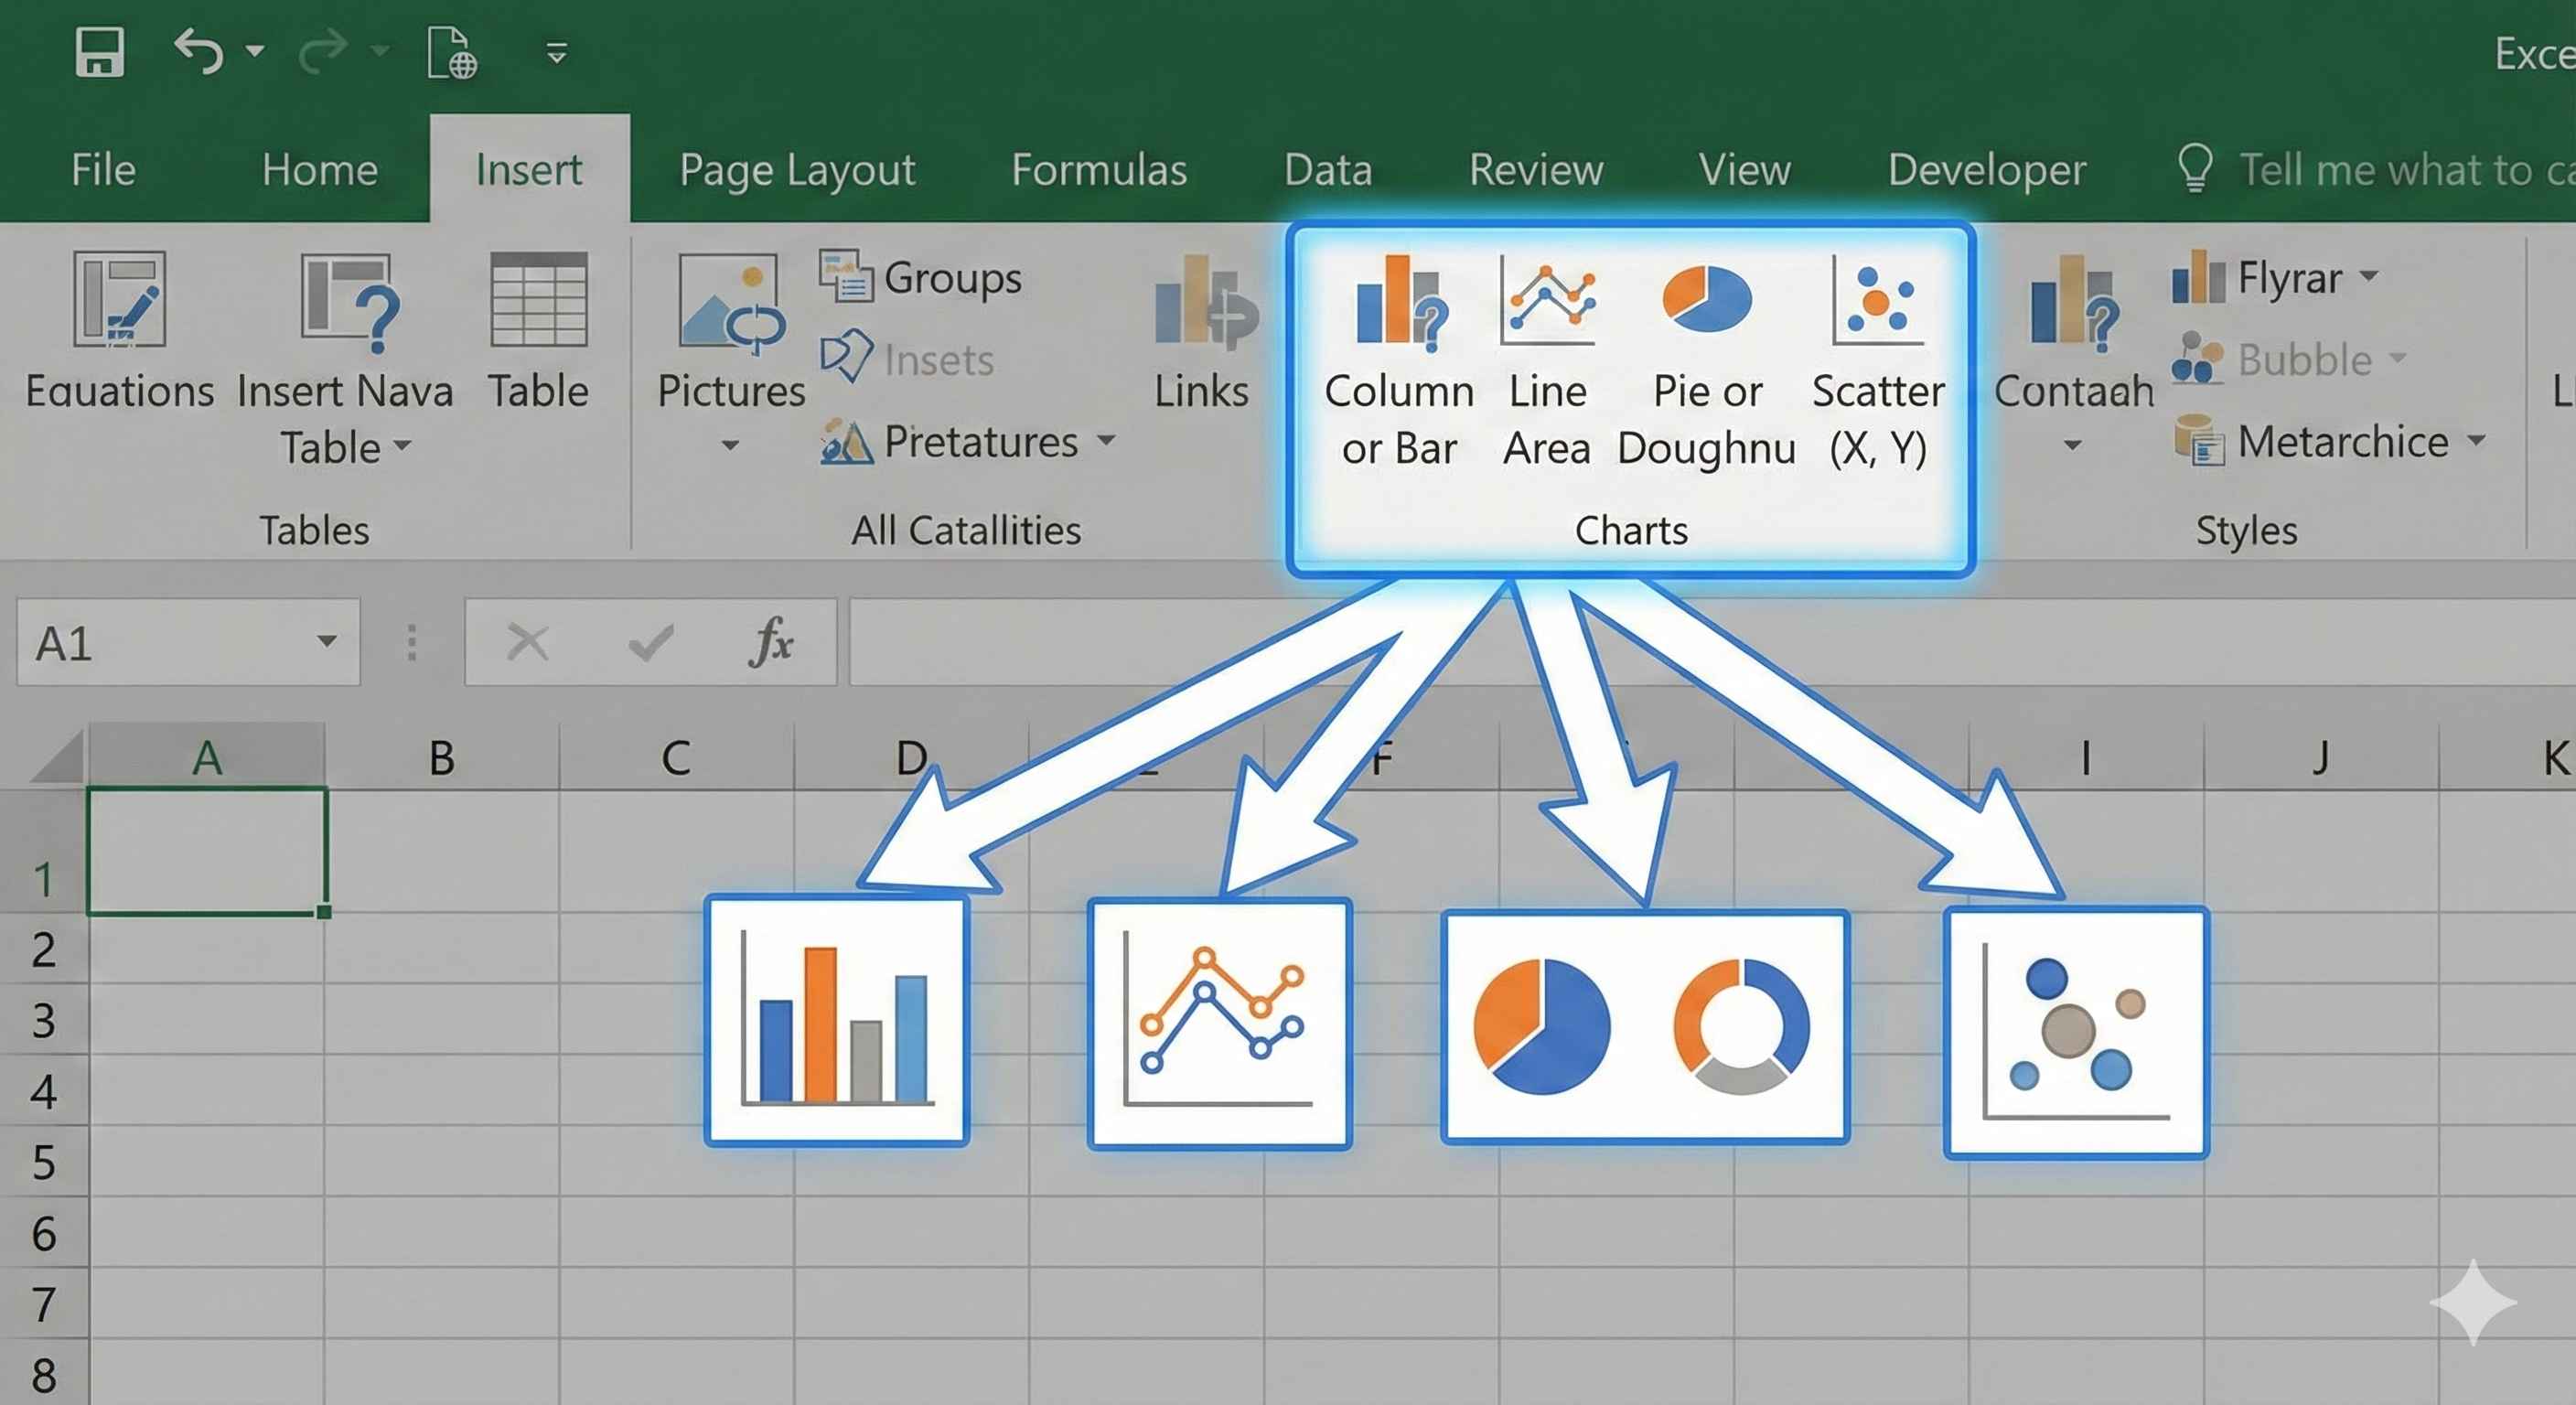The image size is (2576, 1405).
Task: Switch to the Formulas tab
Action: 1099,170
